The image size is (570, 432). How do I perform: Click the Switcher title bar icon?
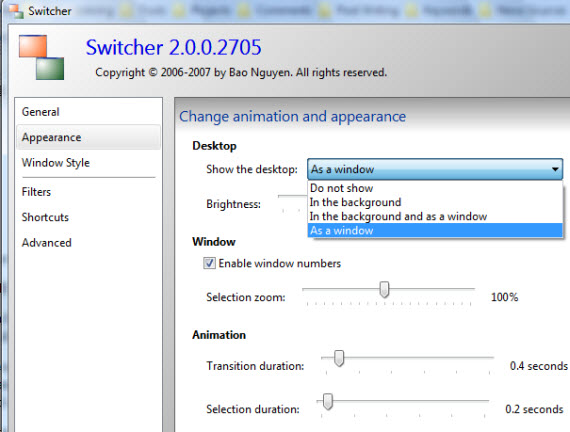16,11
